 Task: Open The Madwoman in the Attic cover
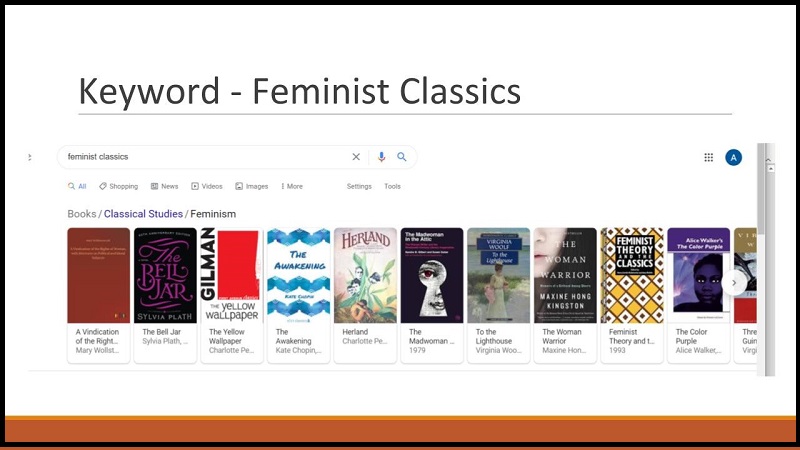[x=432, y=275]
